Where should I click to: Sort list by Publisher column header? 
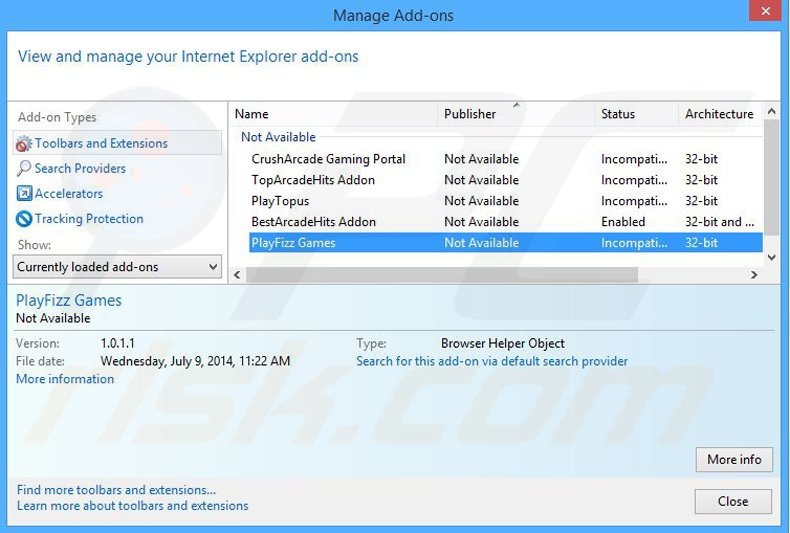[x=516, y=114]
